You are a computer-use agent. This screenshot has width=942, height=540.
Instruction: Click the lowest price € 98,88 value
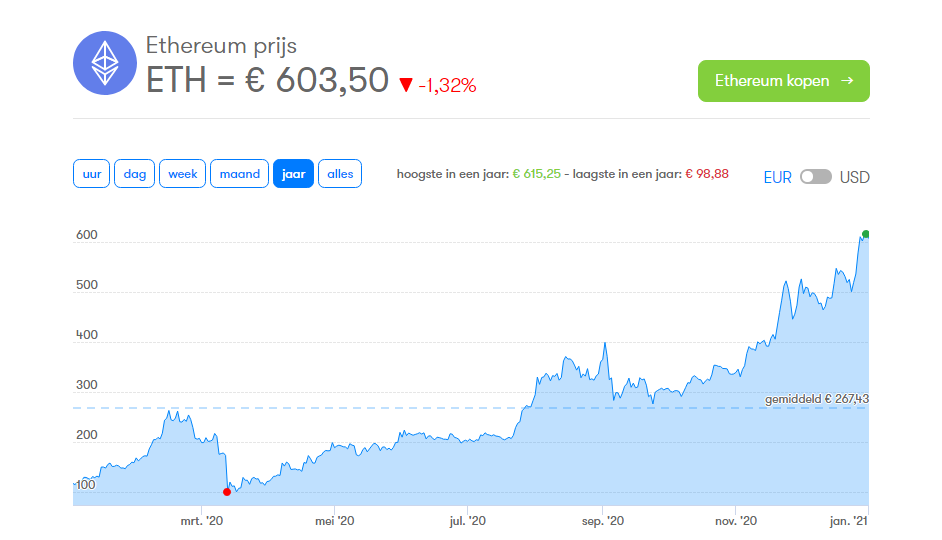pyautogui.click(x=706, y=174)
